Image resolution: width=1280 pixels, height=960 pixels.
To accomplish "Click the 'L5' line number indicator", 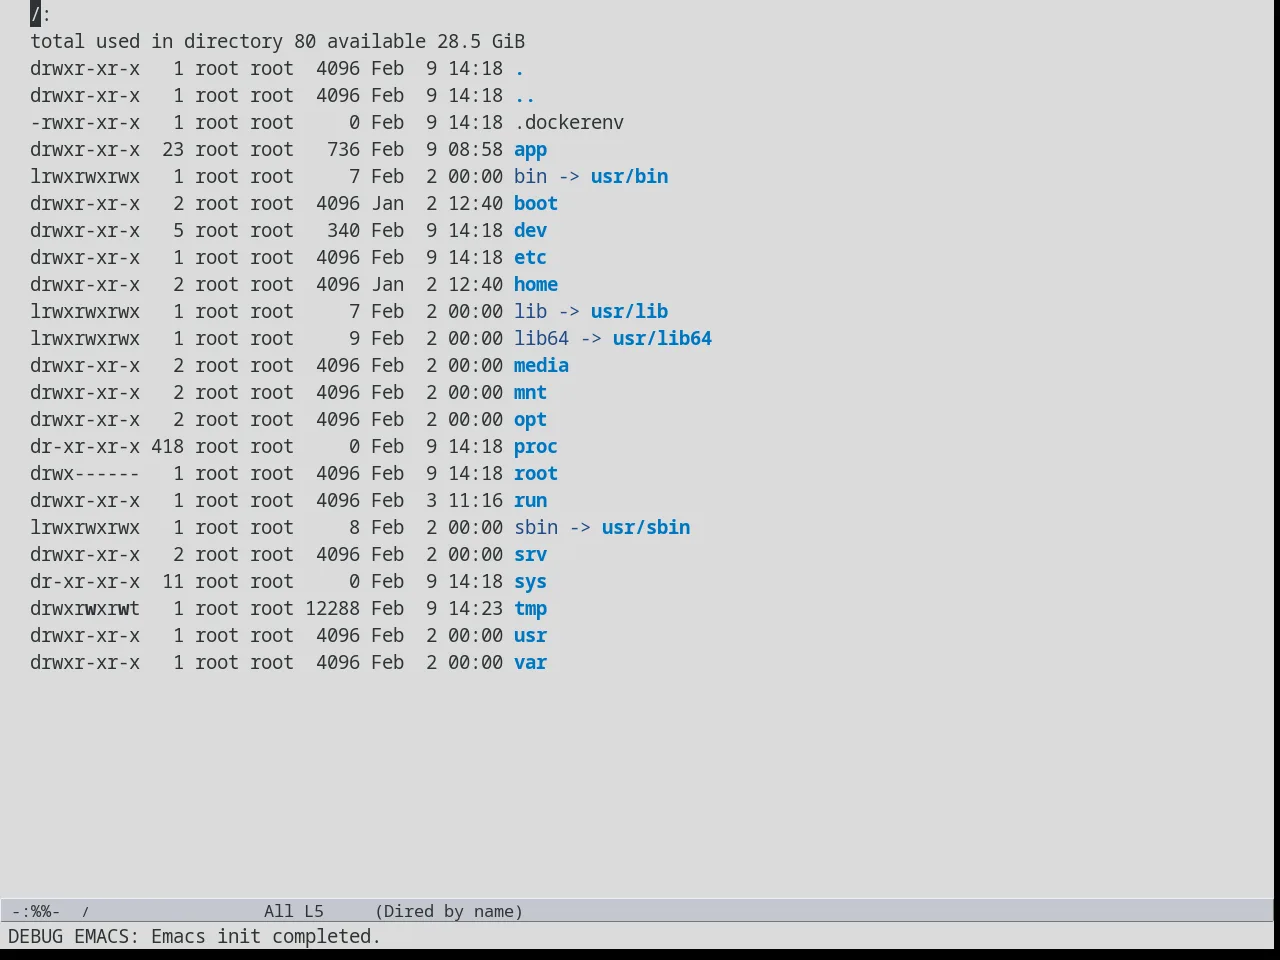I will coord(314,911).
